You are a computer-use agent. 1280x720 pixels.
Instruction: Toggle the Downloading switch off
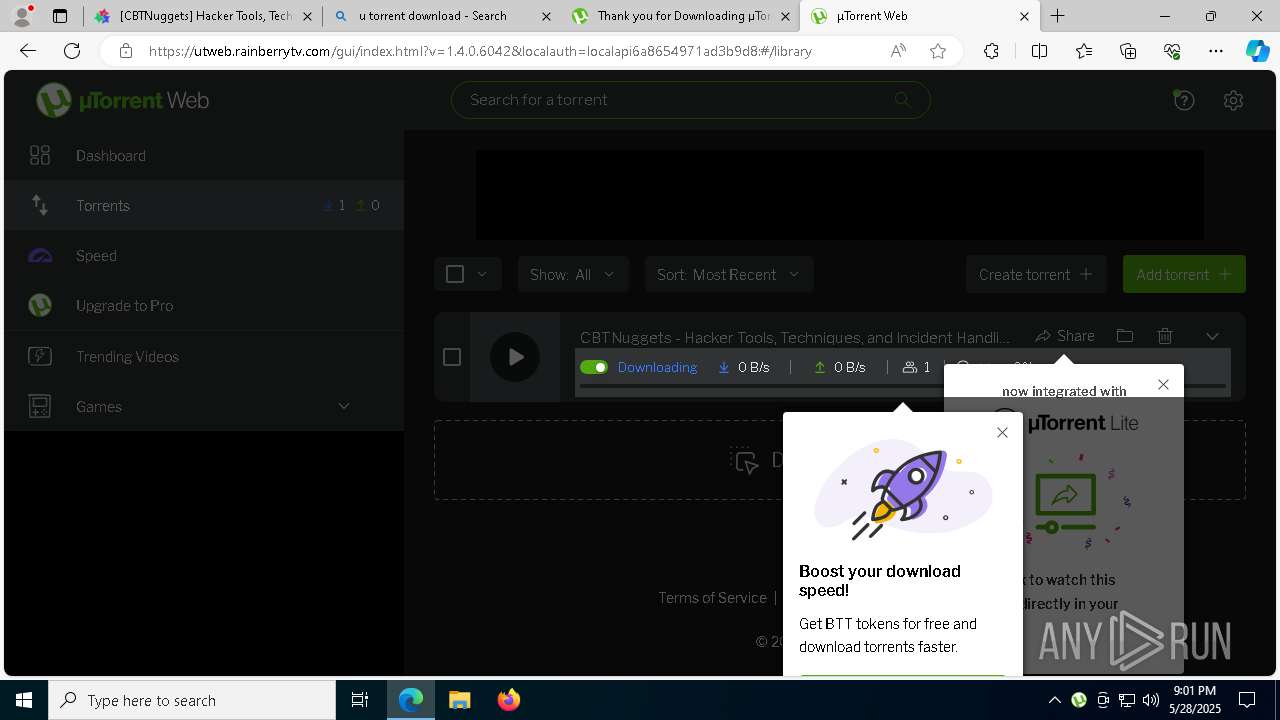click(x=594, y=367)
